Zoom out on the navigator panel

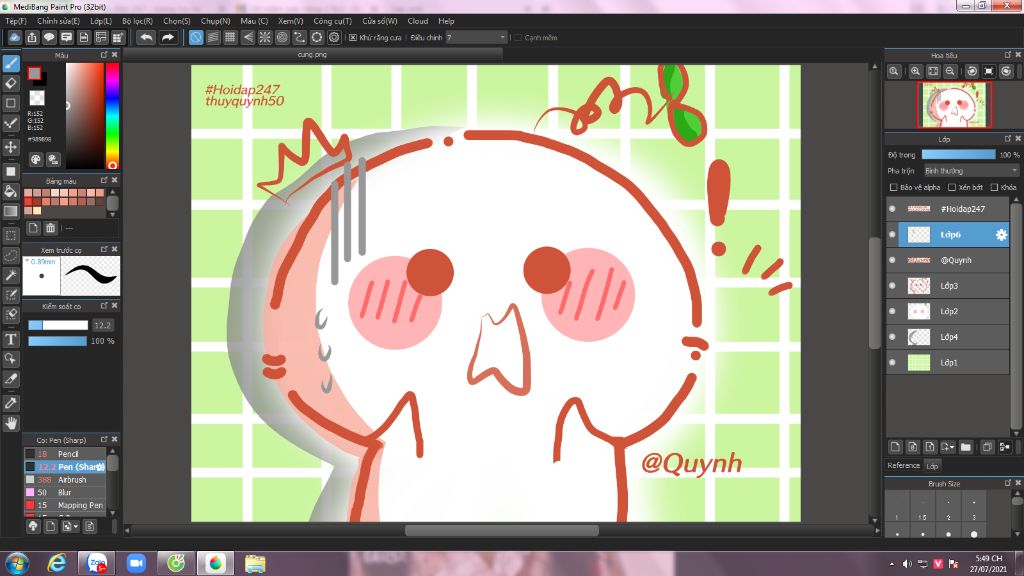coord(950,71)
